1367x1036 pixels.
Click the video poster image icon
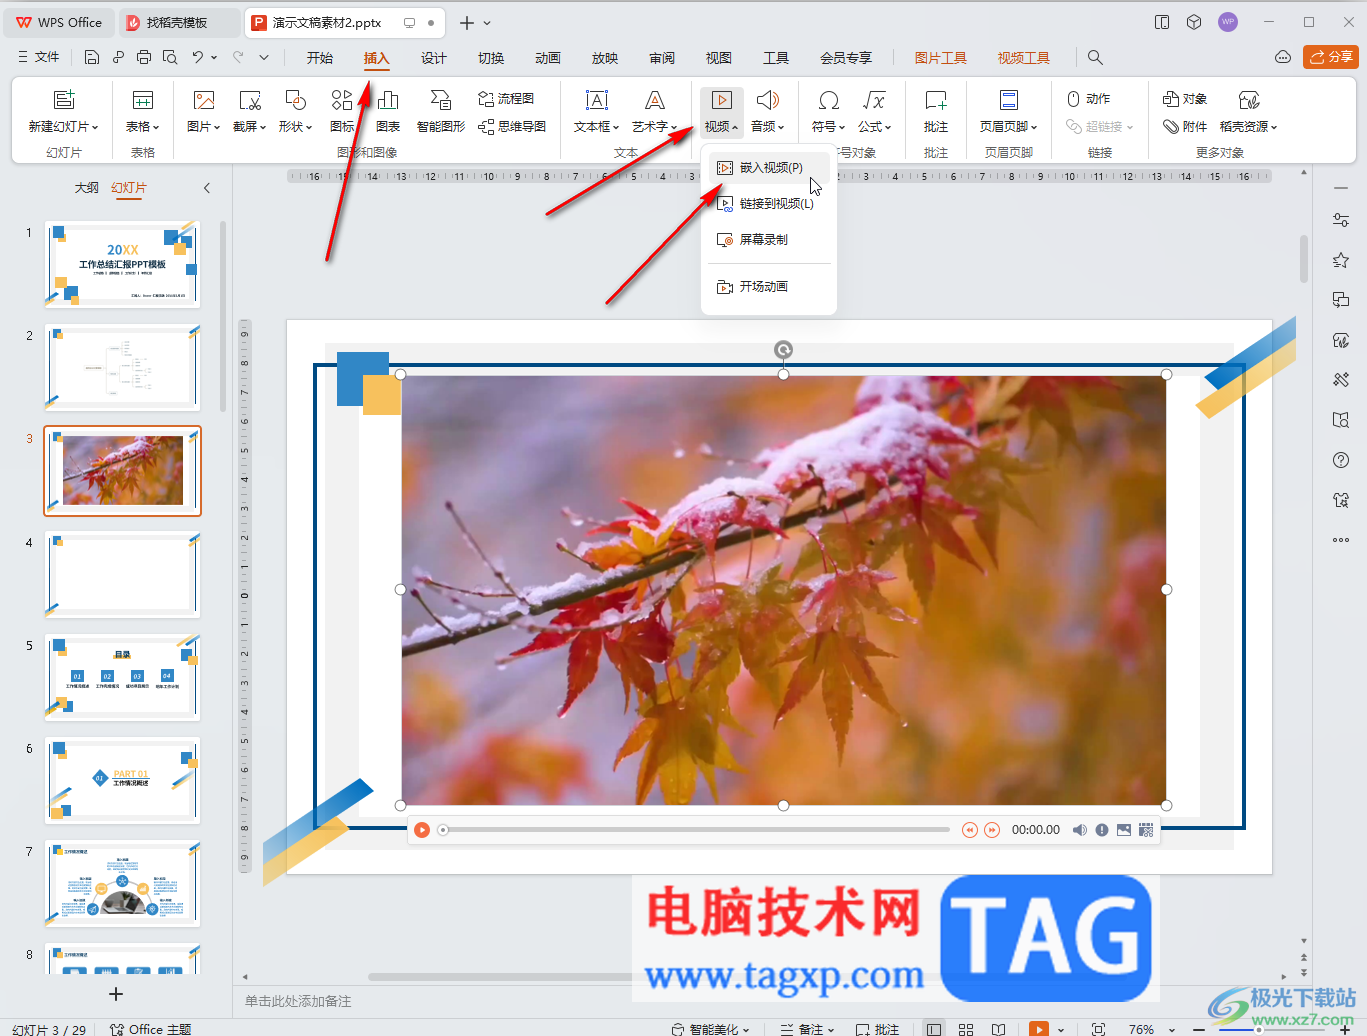pyautogui.click(x=1124, y=830)
